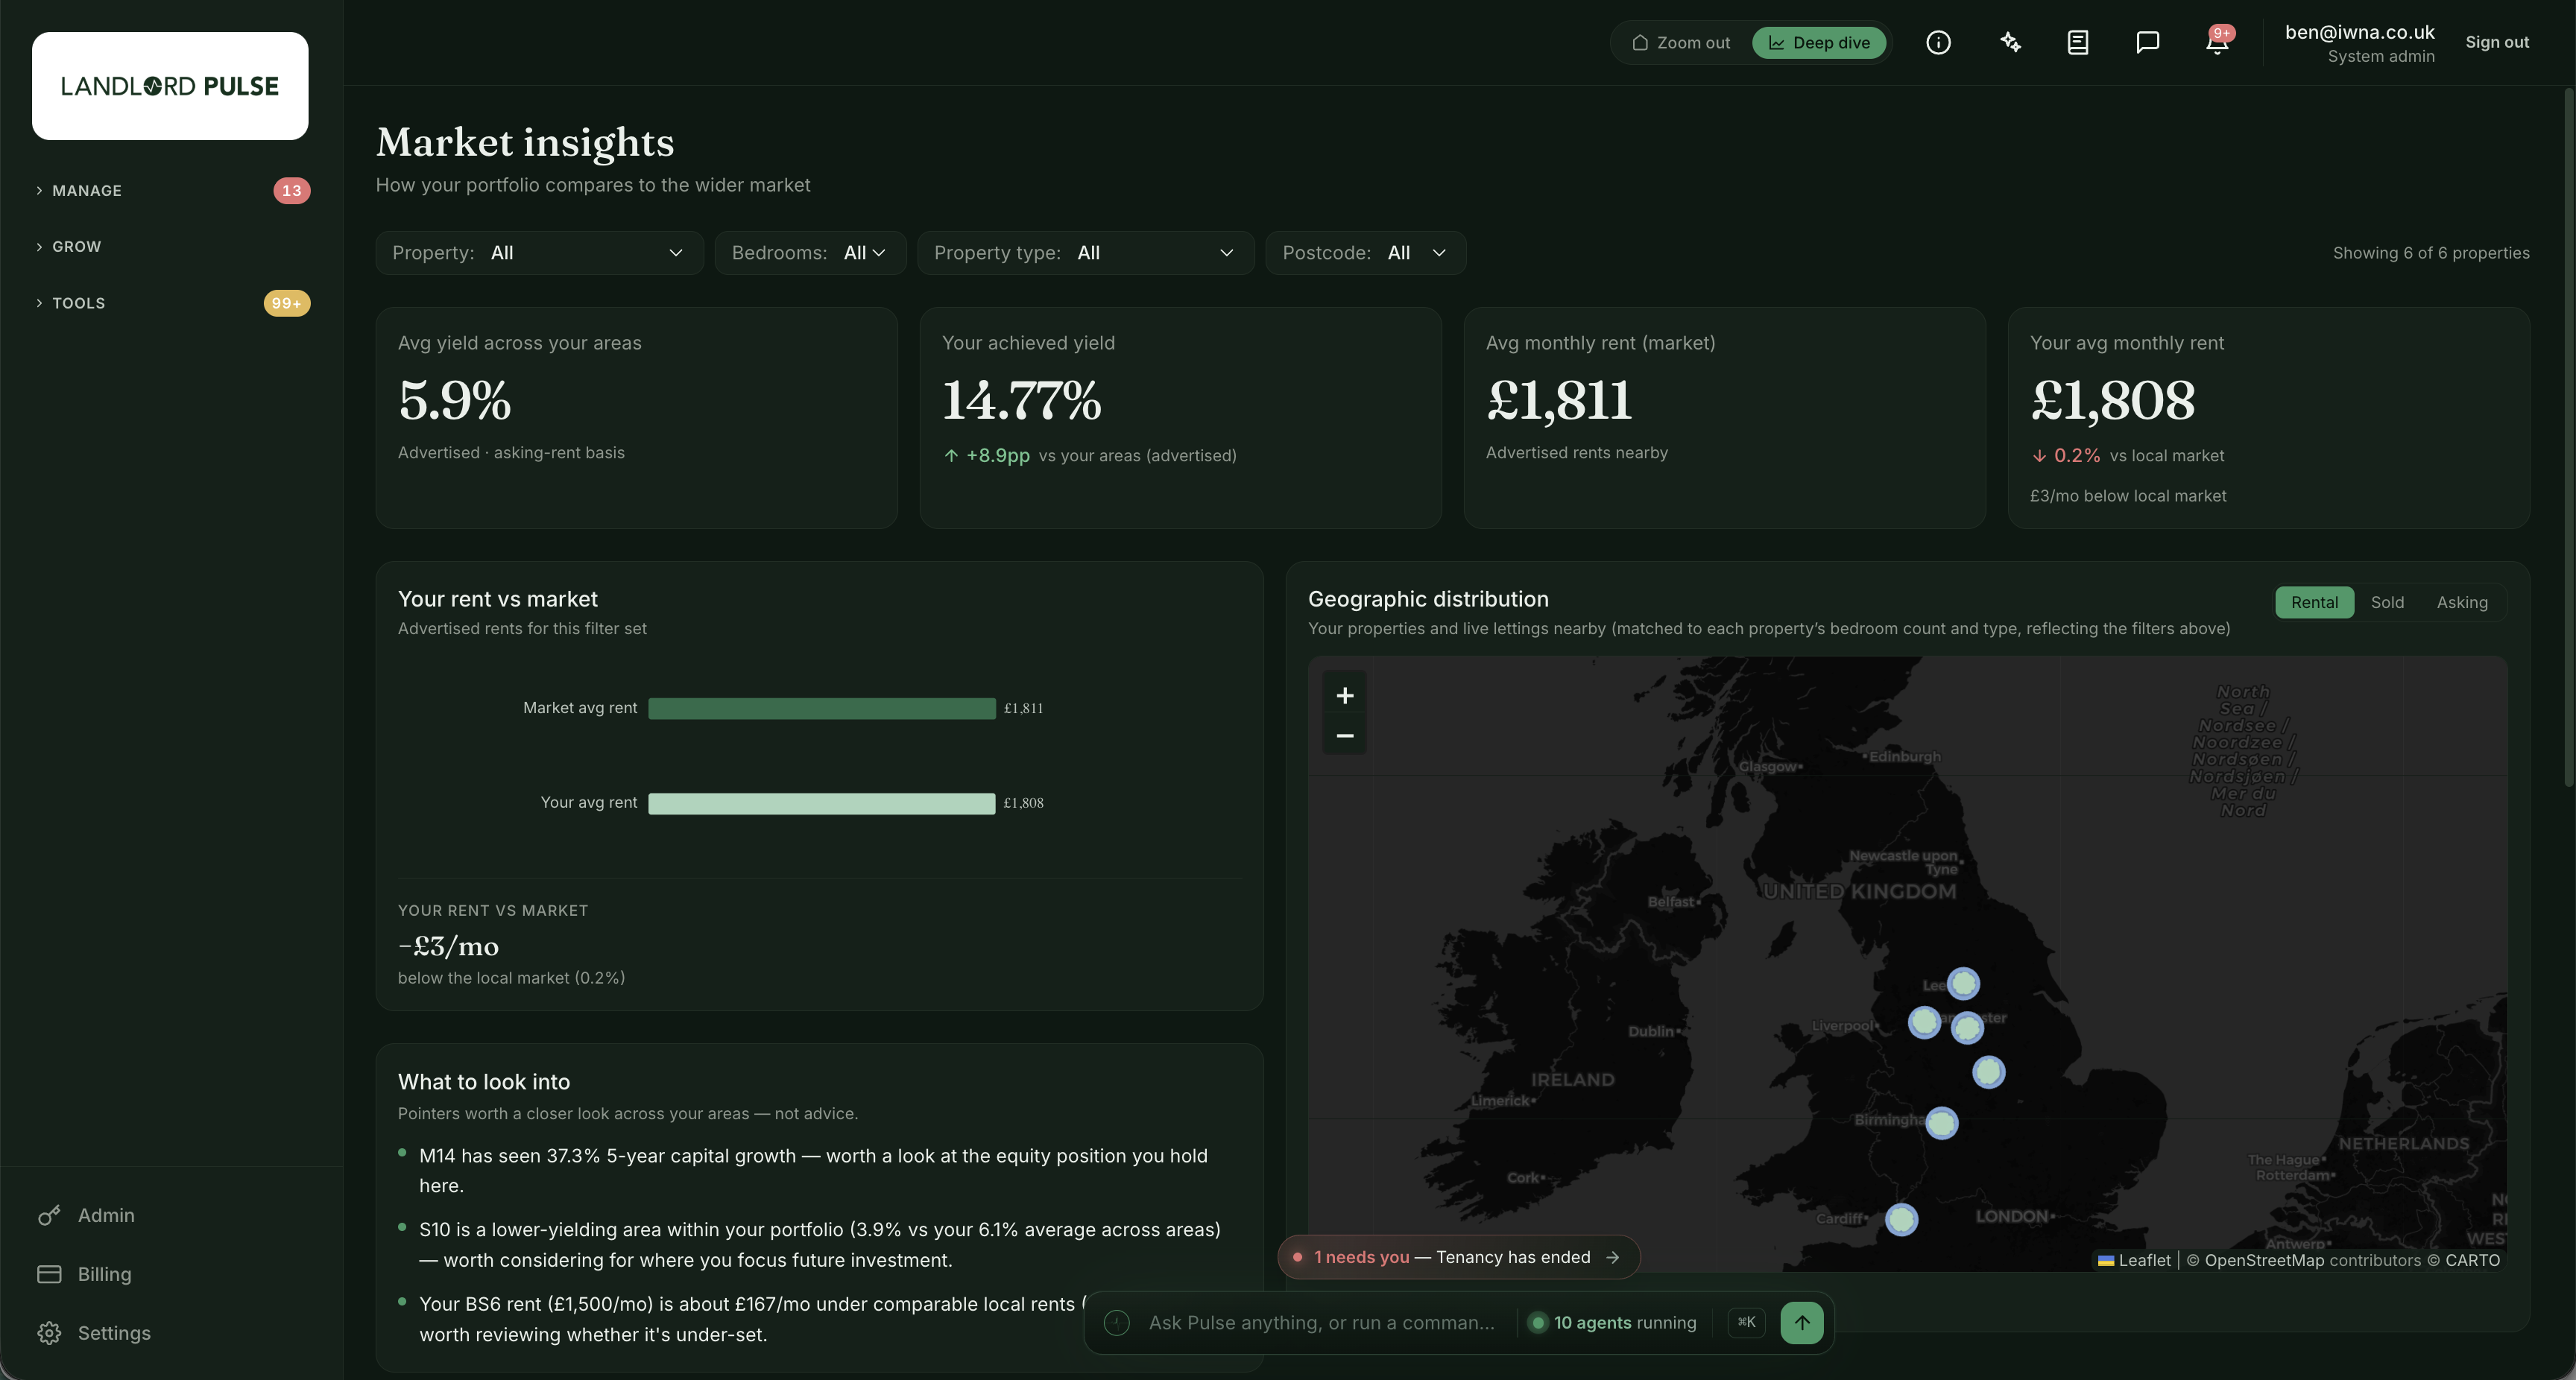
Task: Open the notifications bell icon
Action: tap(2217, 42)
